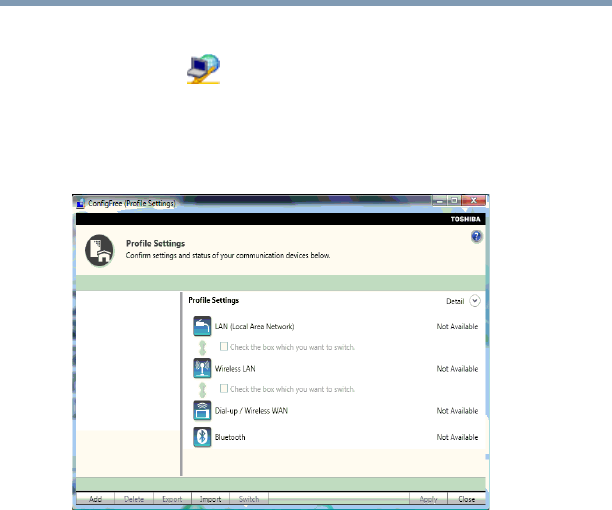Click the Bluetooth device icon

(201, 437)
